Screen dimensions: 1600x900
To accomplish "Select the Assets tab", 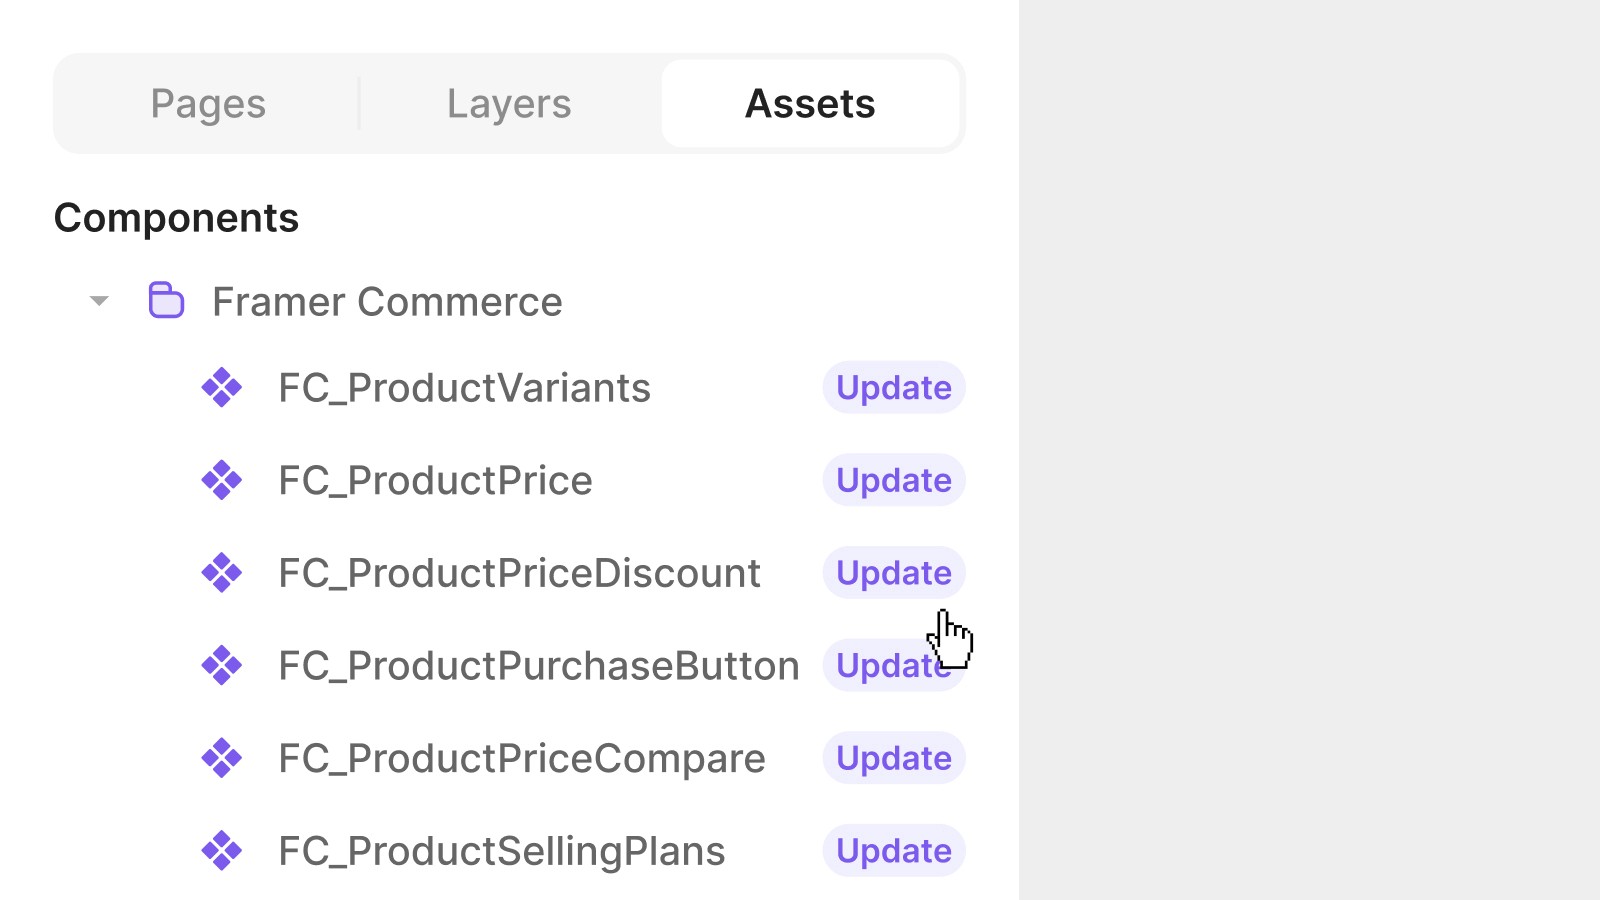I will [x=810, y=104].
